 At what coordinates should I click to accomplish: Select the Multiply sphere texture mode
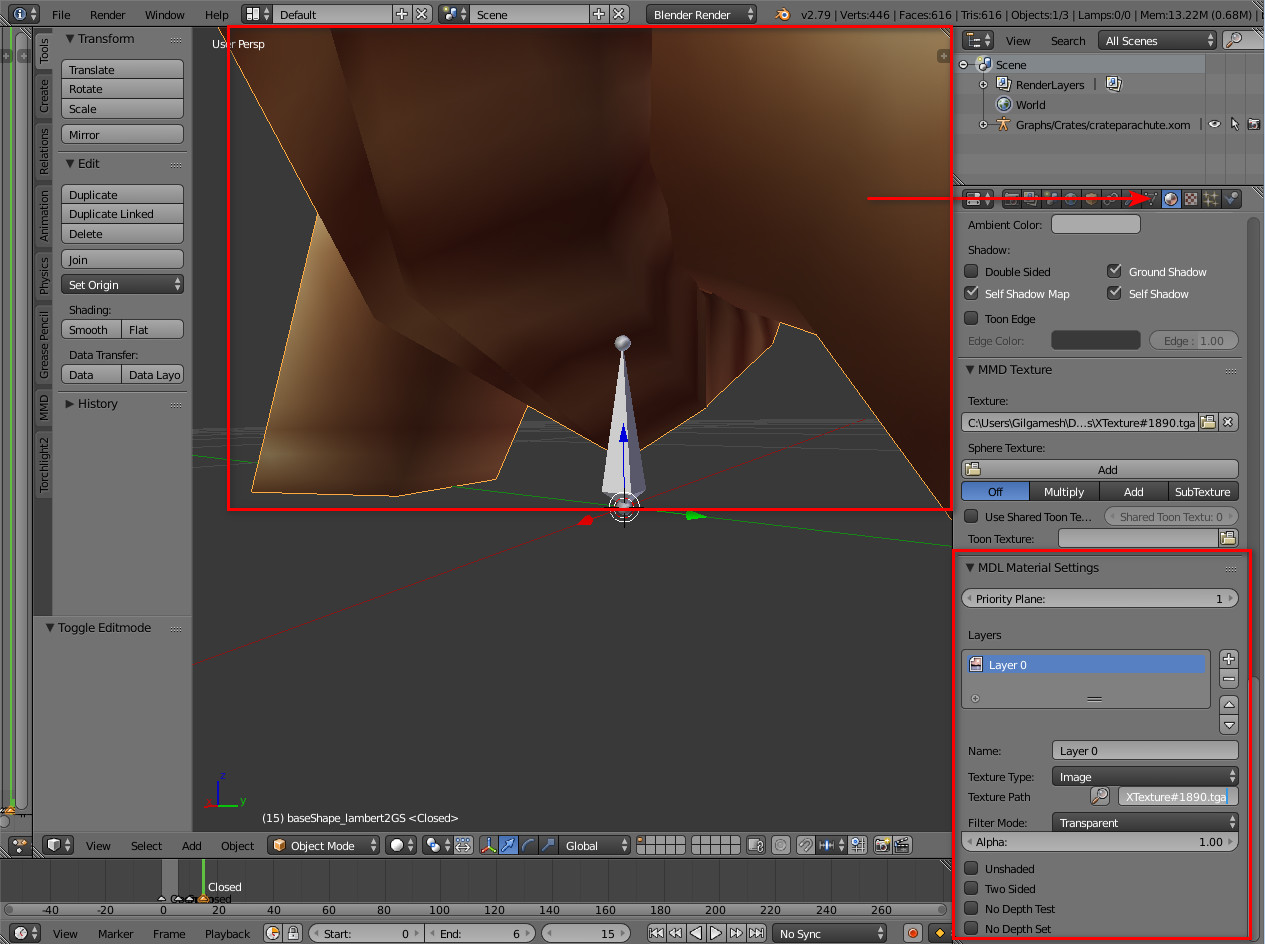pos(1064,491)
